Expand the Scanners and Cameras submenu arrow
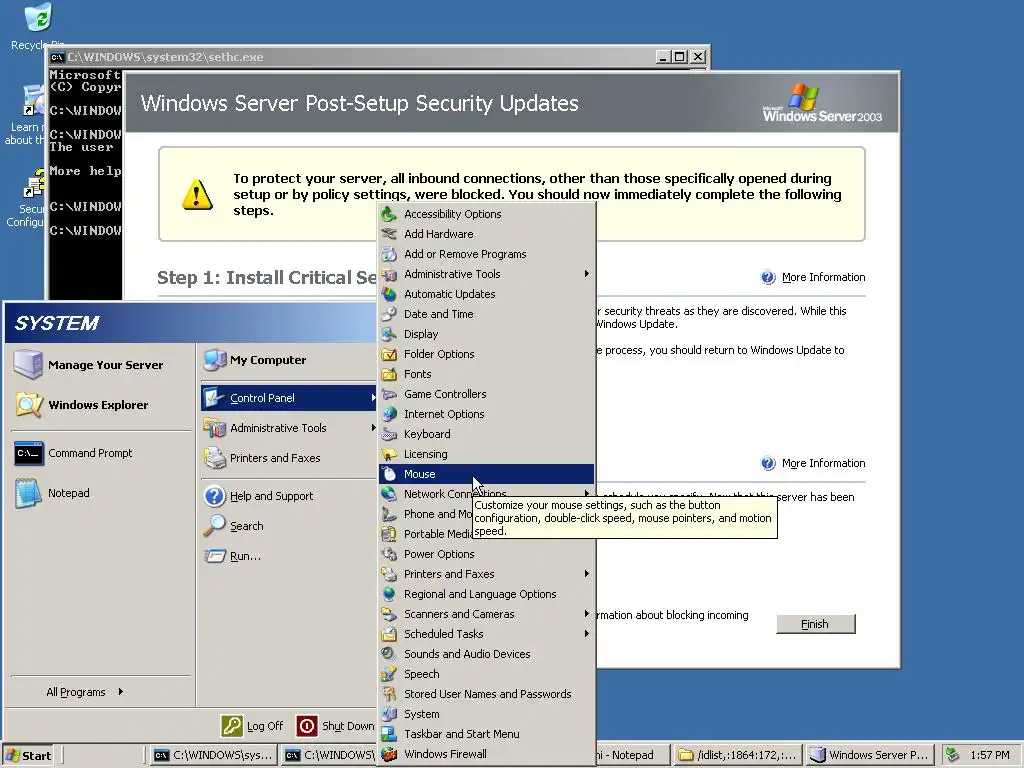Viewport: 1024px width, 768px height. click(586, 614)
